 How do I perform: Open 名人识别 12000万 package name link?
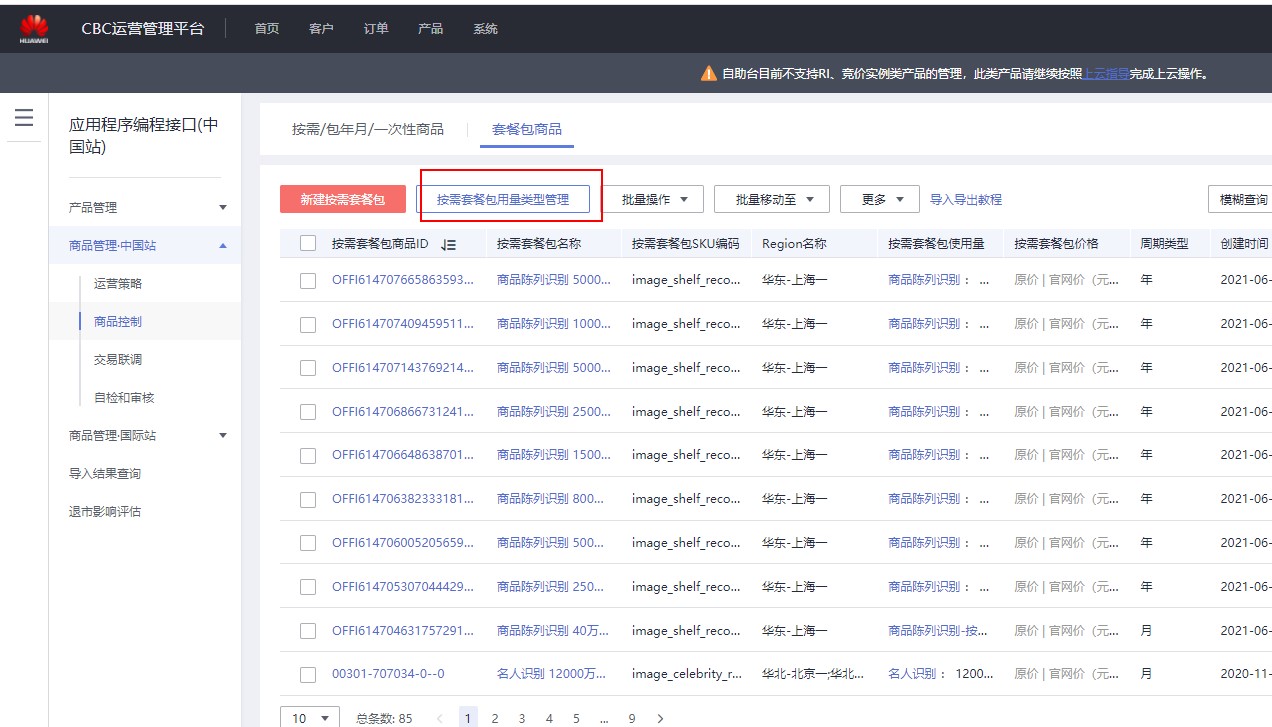(552, 674)
